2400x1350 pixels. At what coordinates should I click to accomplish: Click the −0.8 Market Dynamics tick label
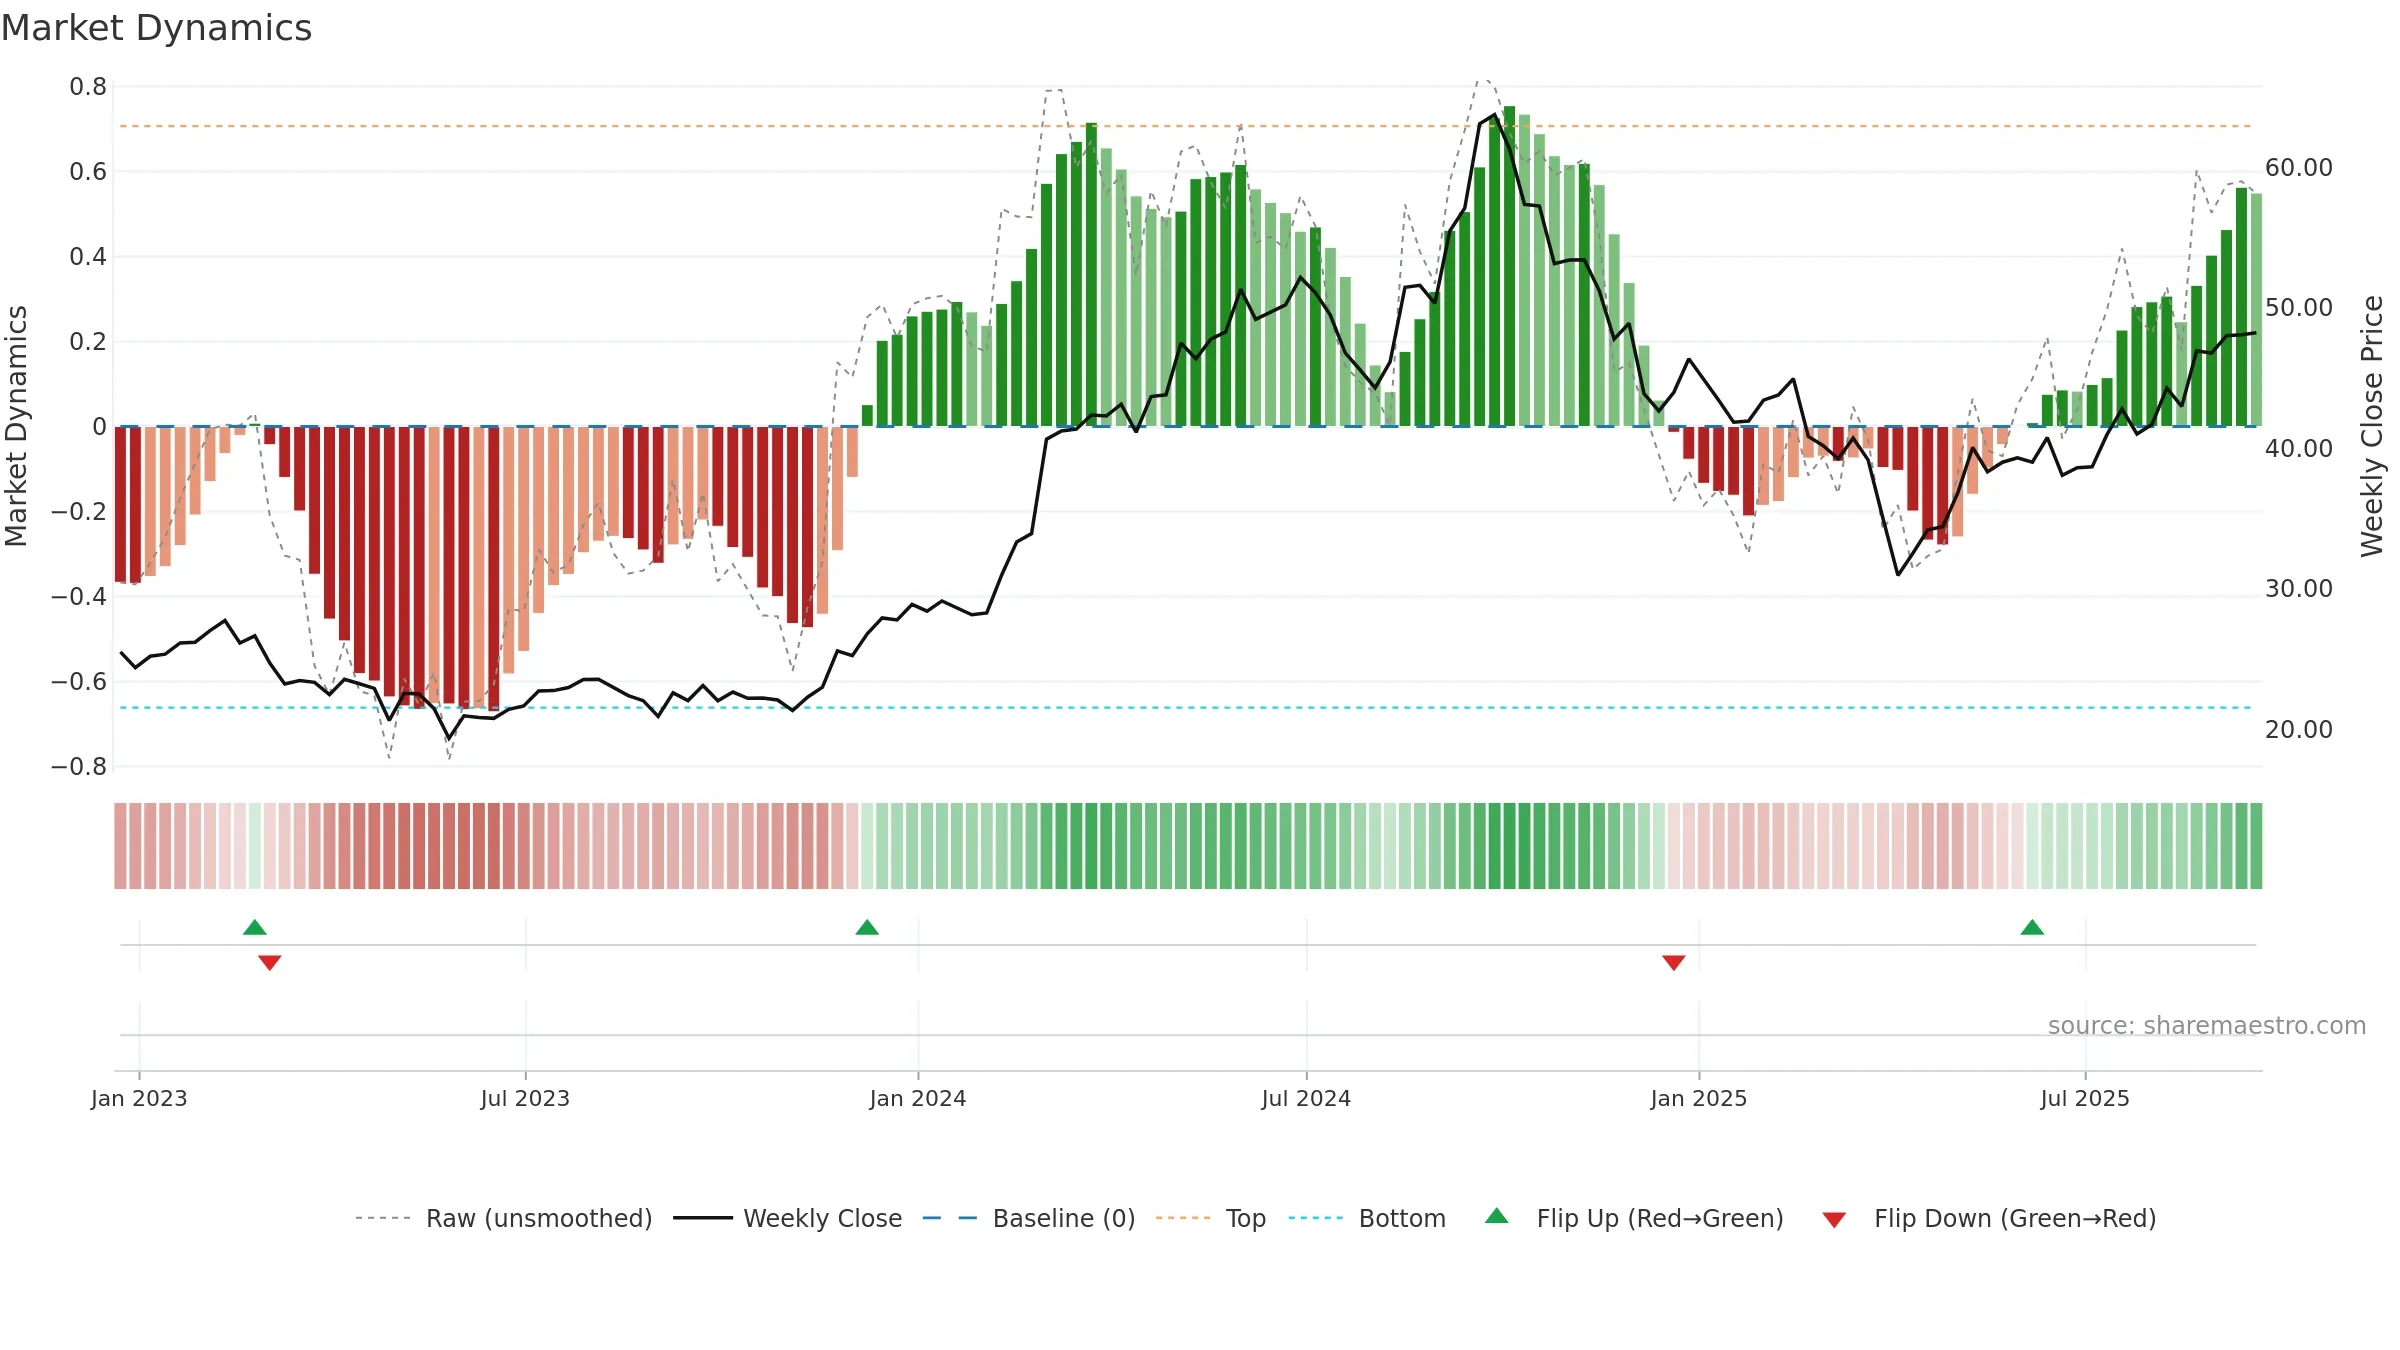click(x=79, y=767)
